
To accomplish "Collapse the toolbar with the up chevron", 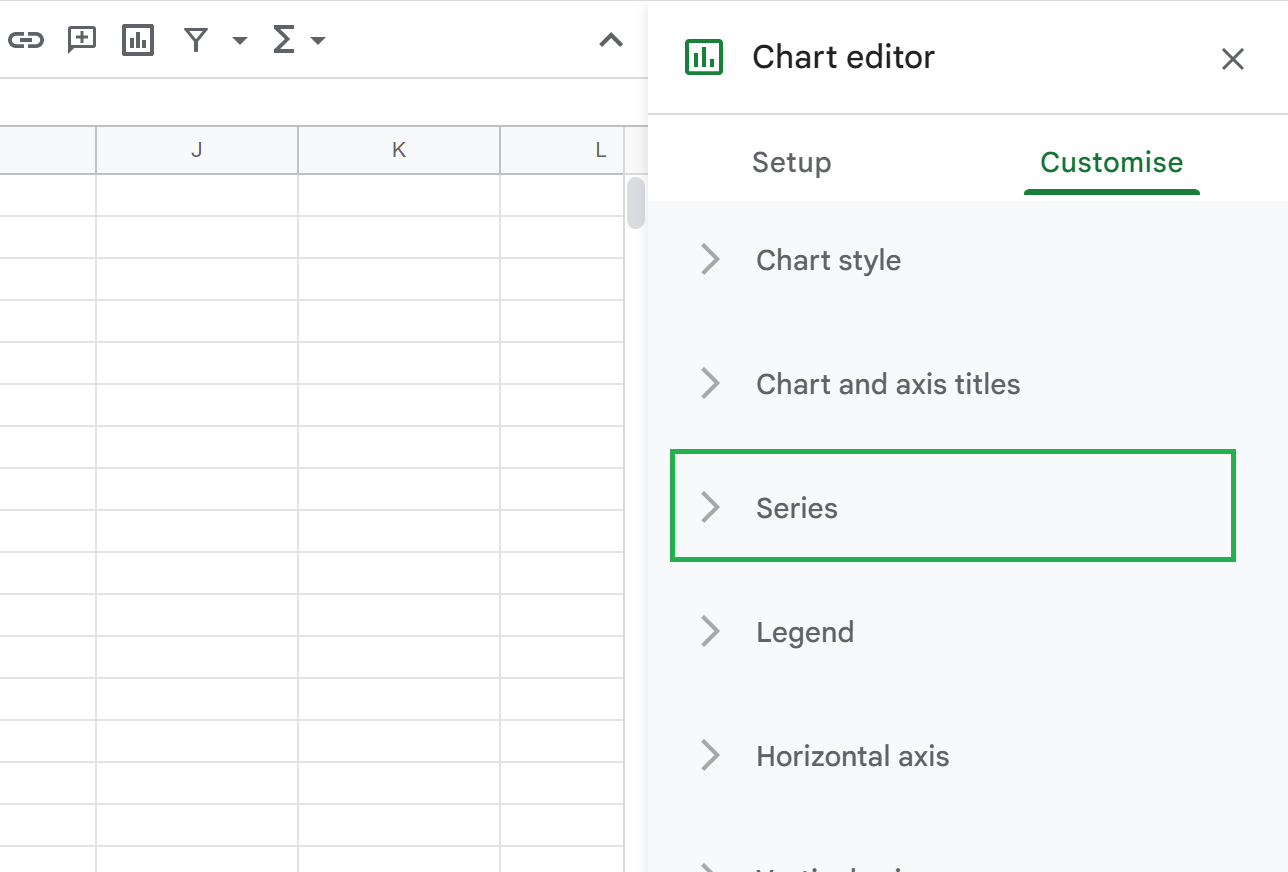I will click(610, 41).
